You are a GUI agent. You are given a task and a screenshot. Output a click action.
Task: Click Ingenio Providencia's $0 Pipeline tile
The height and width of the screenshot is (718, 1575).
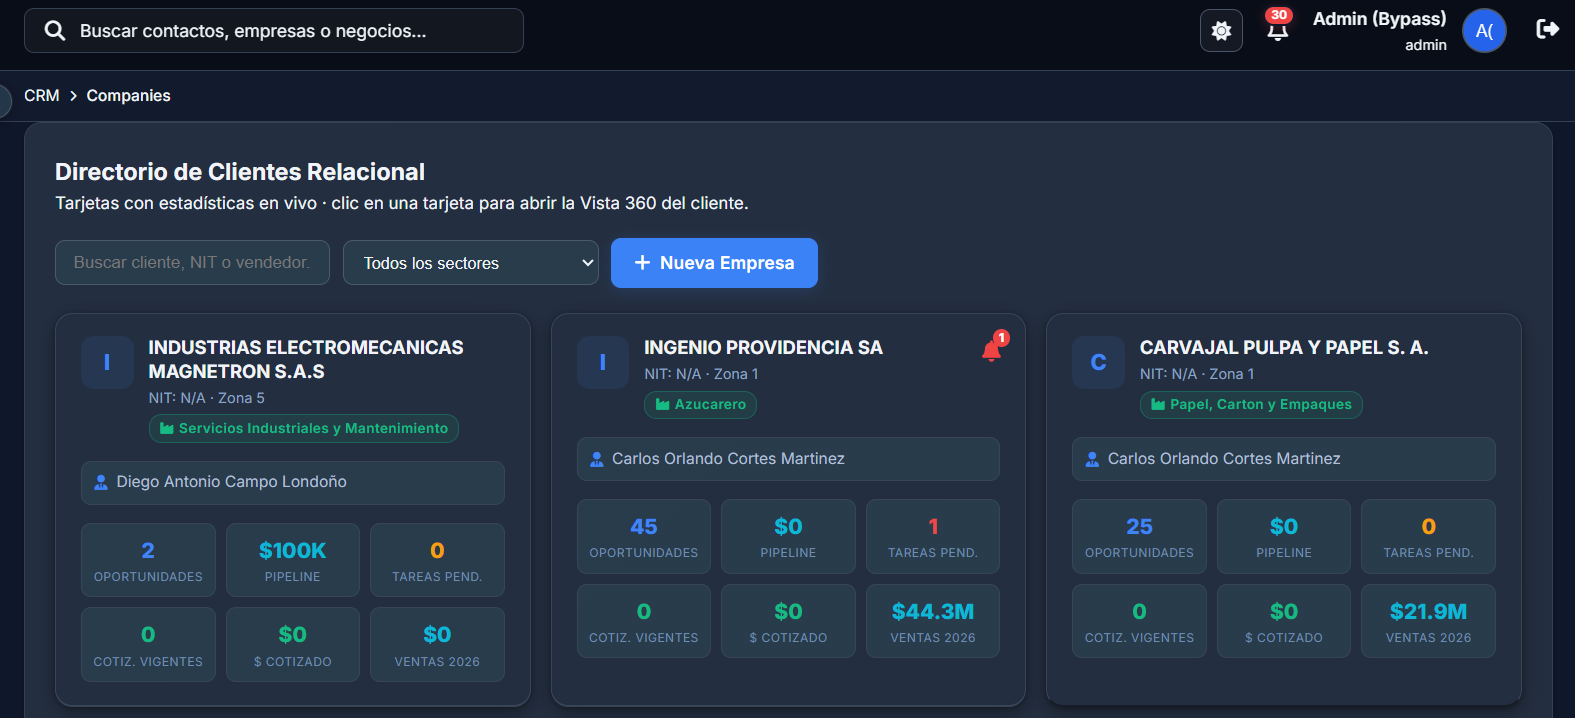[788, 537]
